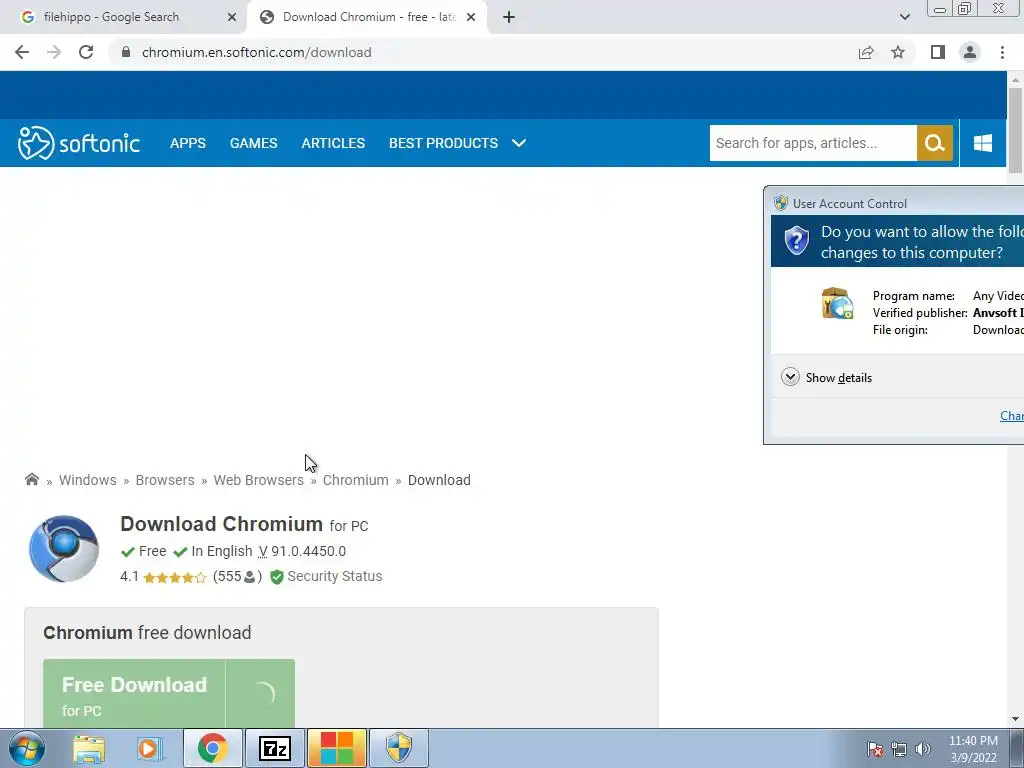Click the UAC shield question icon
This screenshot has height=768, width=1024.
pos(797,241)
